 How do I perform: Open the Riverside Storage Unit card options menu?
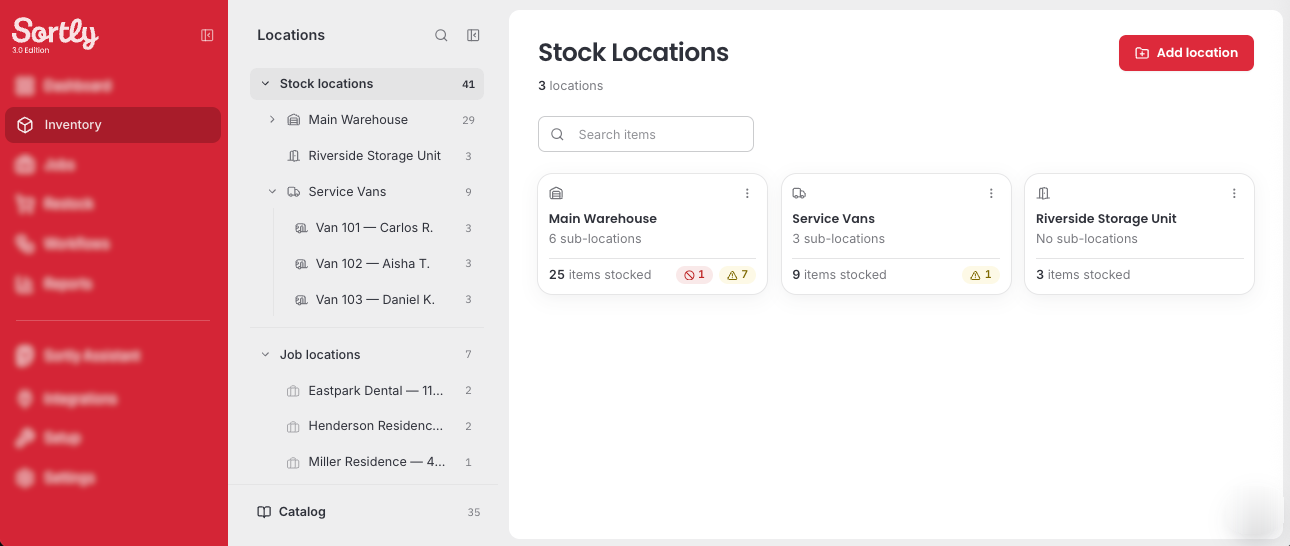pos(1234,194)
